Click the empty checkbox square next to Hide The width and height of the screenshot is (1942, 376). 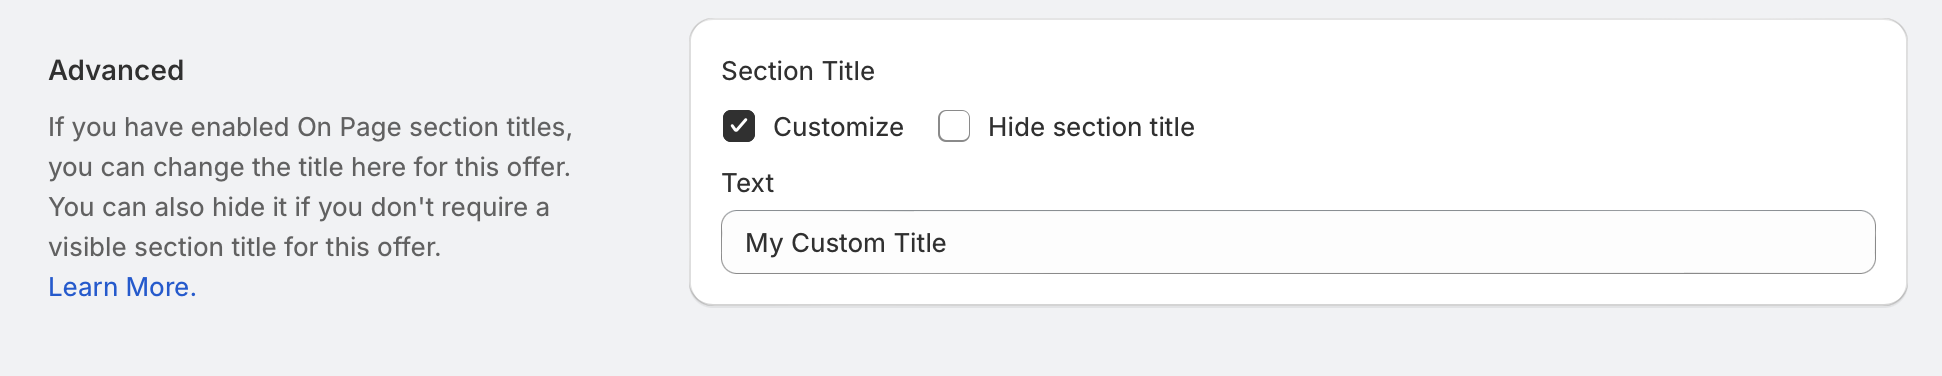[954, 127]
